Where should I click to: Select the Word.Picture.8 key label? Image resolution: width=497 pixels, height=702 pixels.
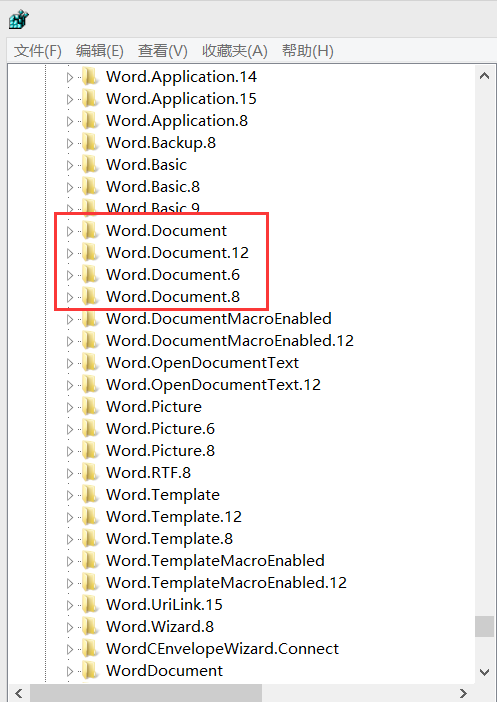click(x=160, y=450)
